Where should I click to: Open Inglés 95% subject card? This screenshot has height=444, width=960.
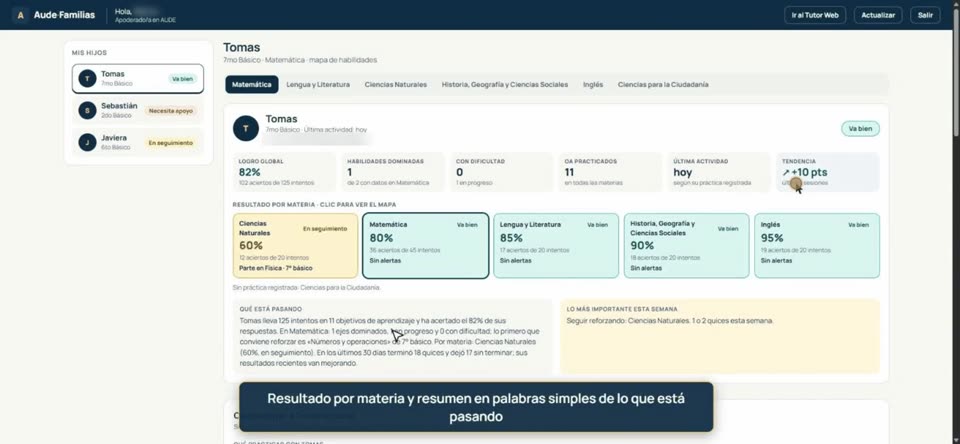point(817,246)
